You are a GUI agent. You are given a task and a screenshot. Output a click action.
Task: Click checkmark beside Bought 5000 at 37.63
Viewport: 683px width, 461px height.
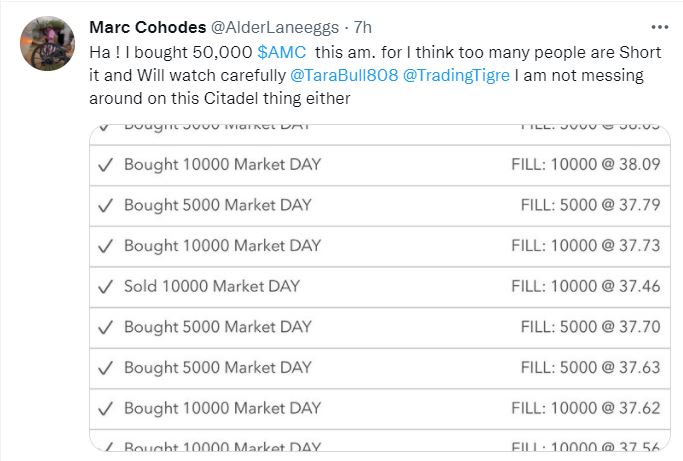pos(106,367)
